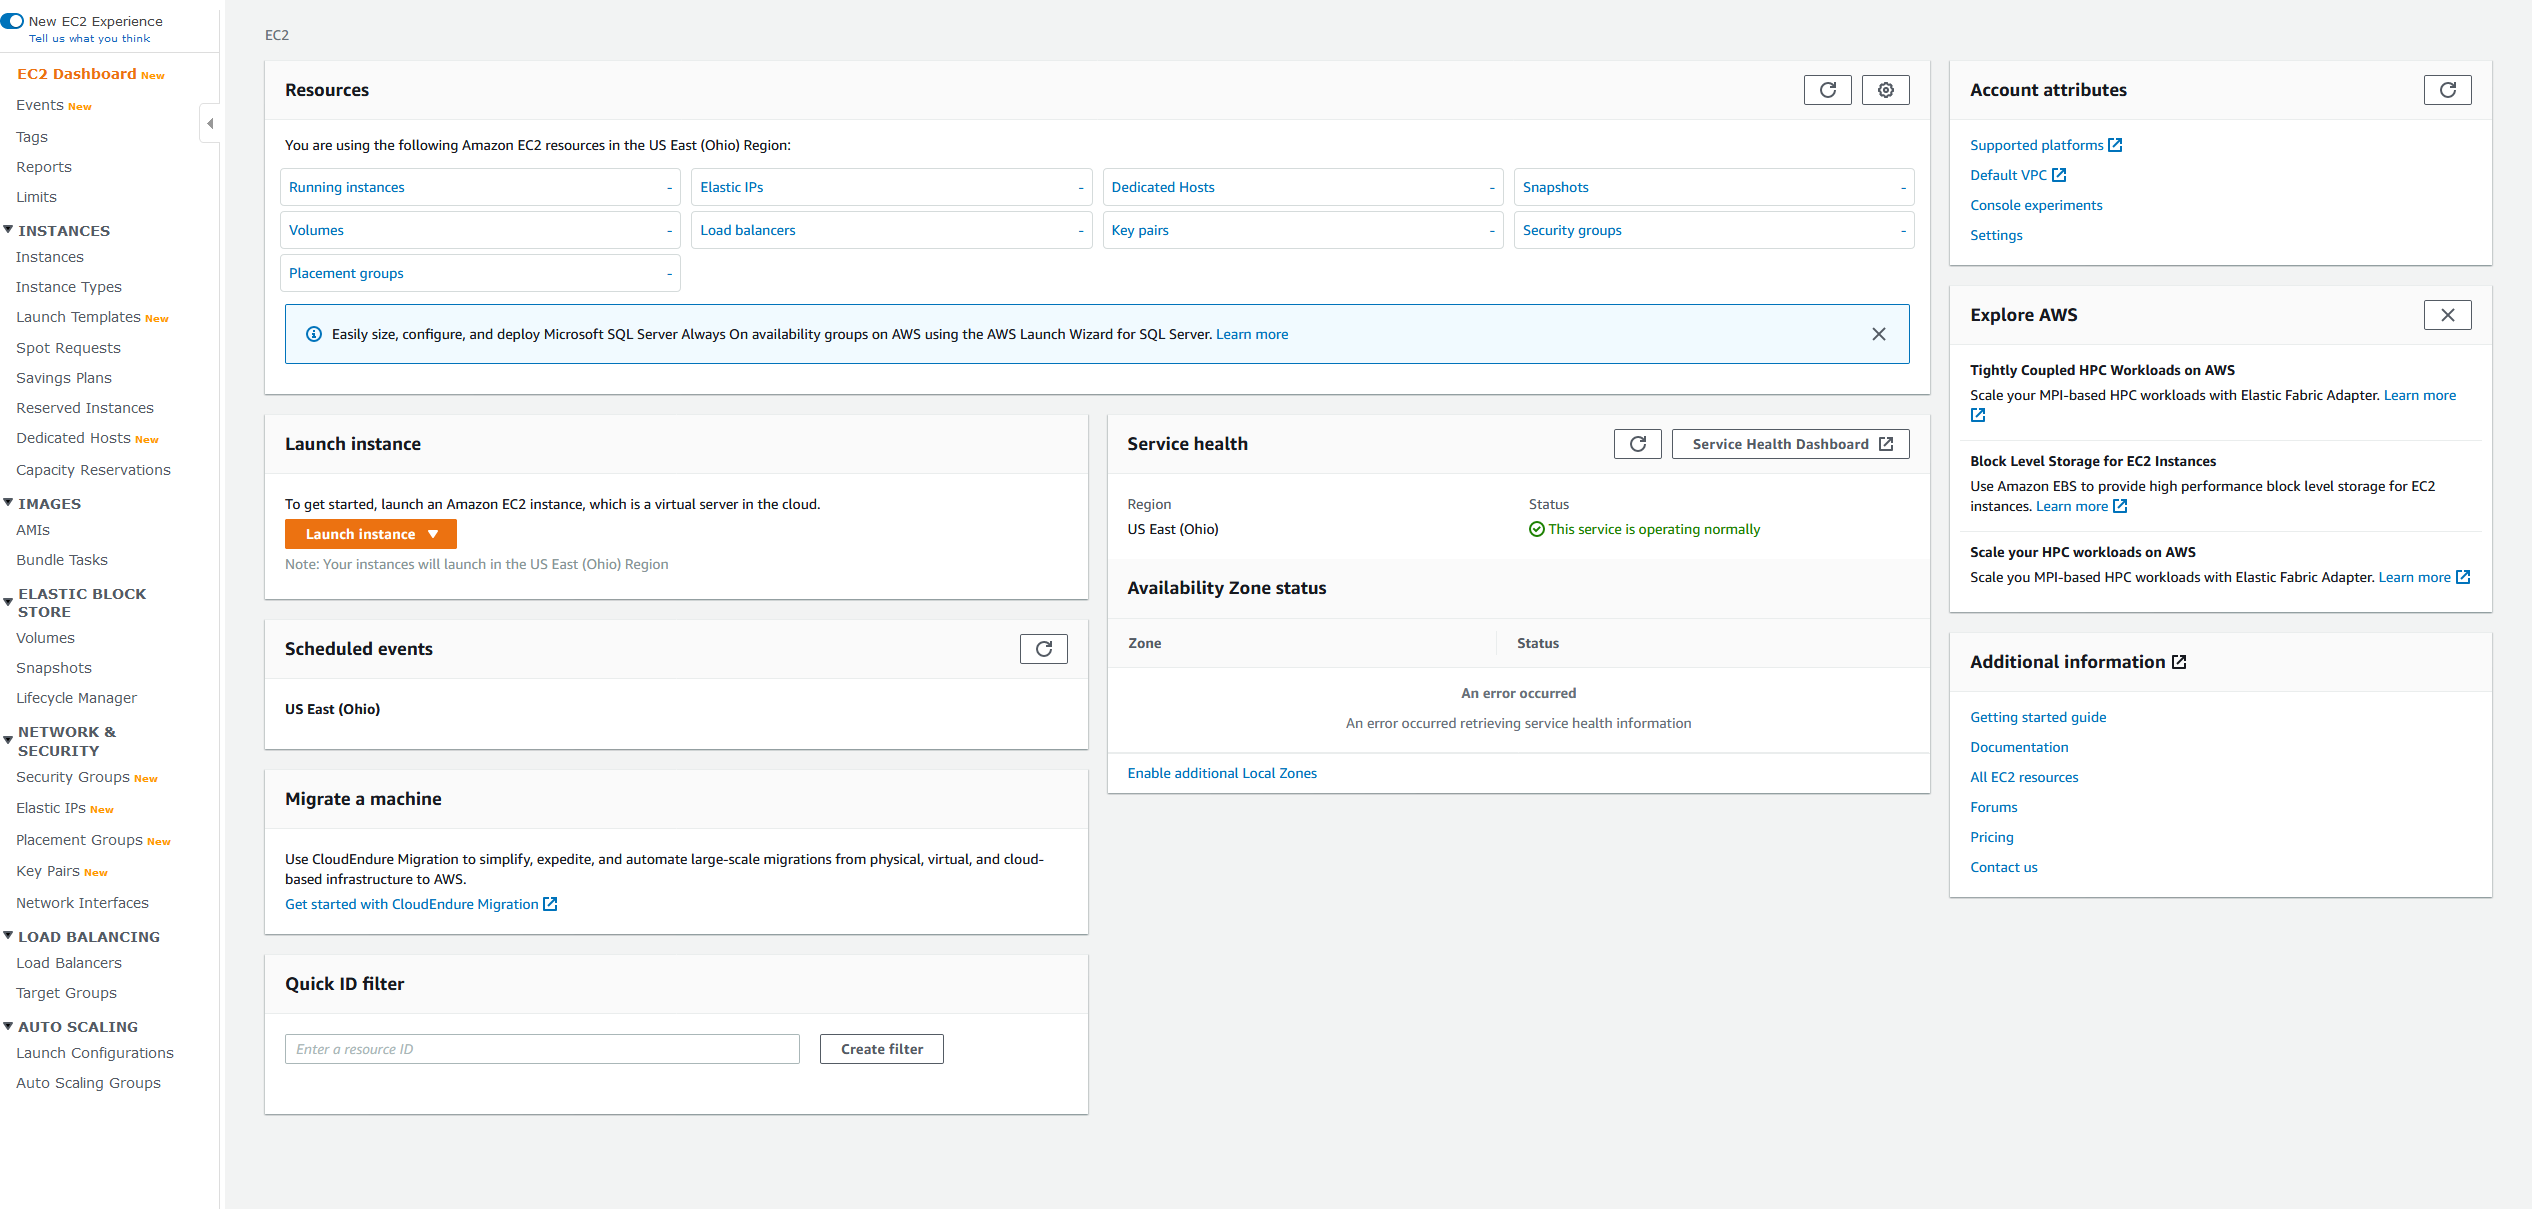Click the refresh icon on Service Health

(1637, 444)
